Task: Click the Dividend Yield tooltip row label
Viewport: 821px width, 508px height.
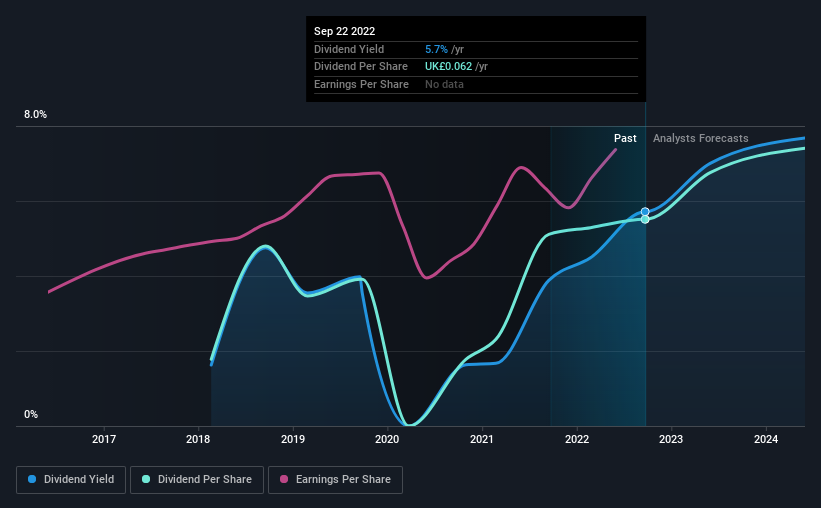Action: 349,49
